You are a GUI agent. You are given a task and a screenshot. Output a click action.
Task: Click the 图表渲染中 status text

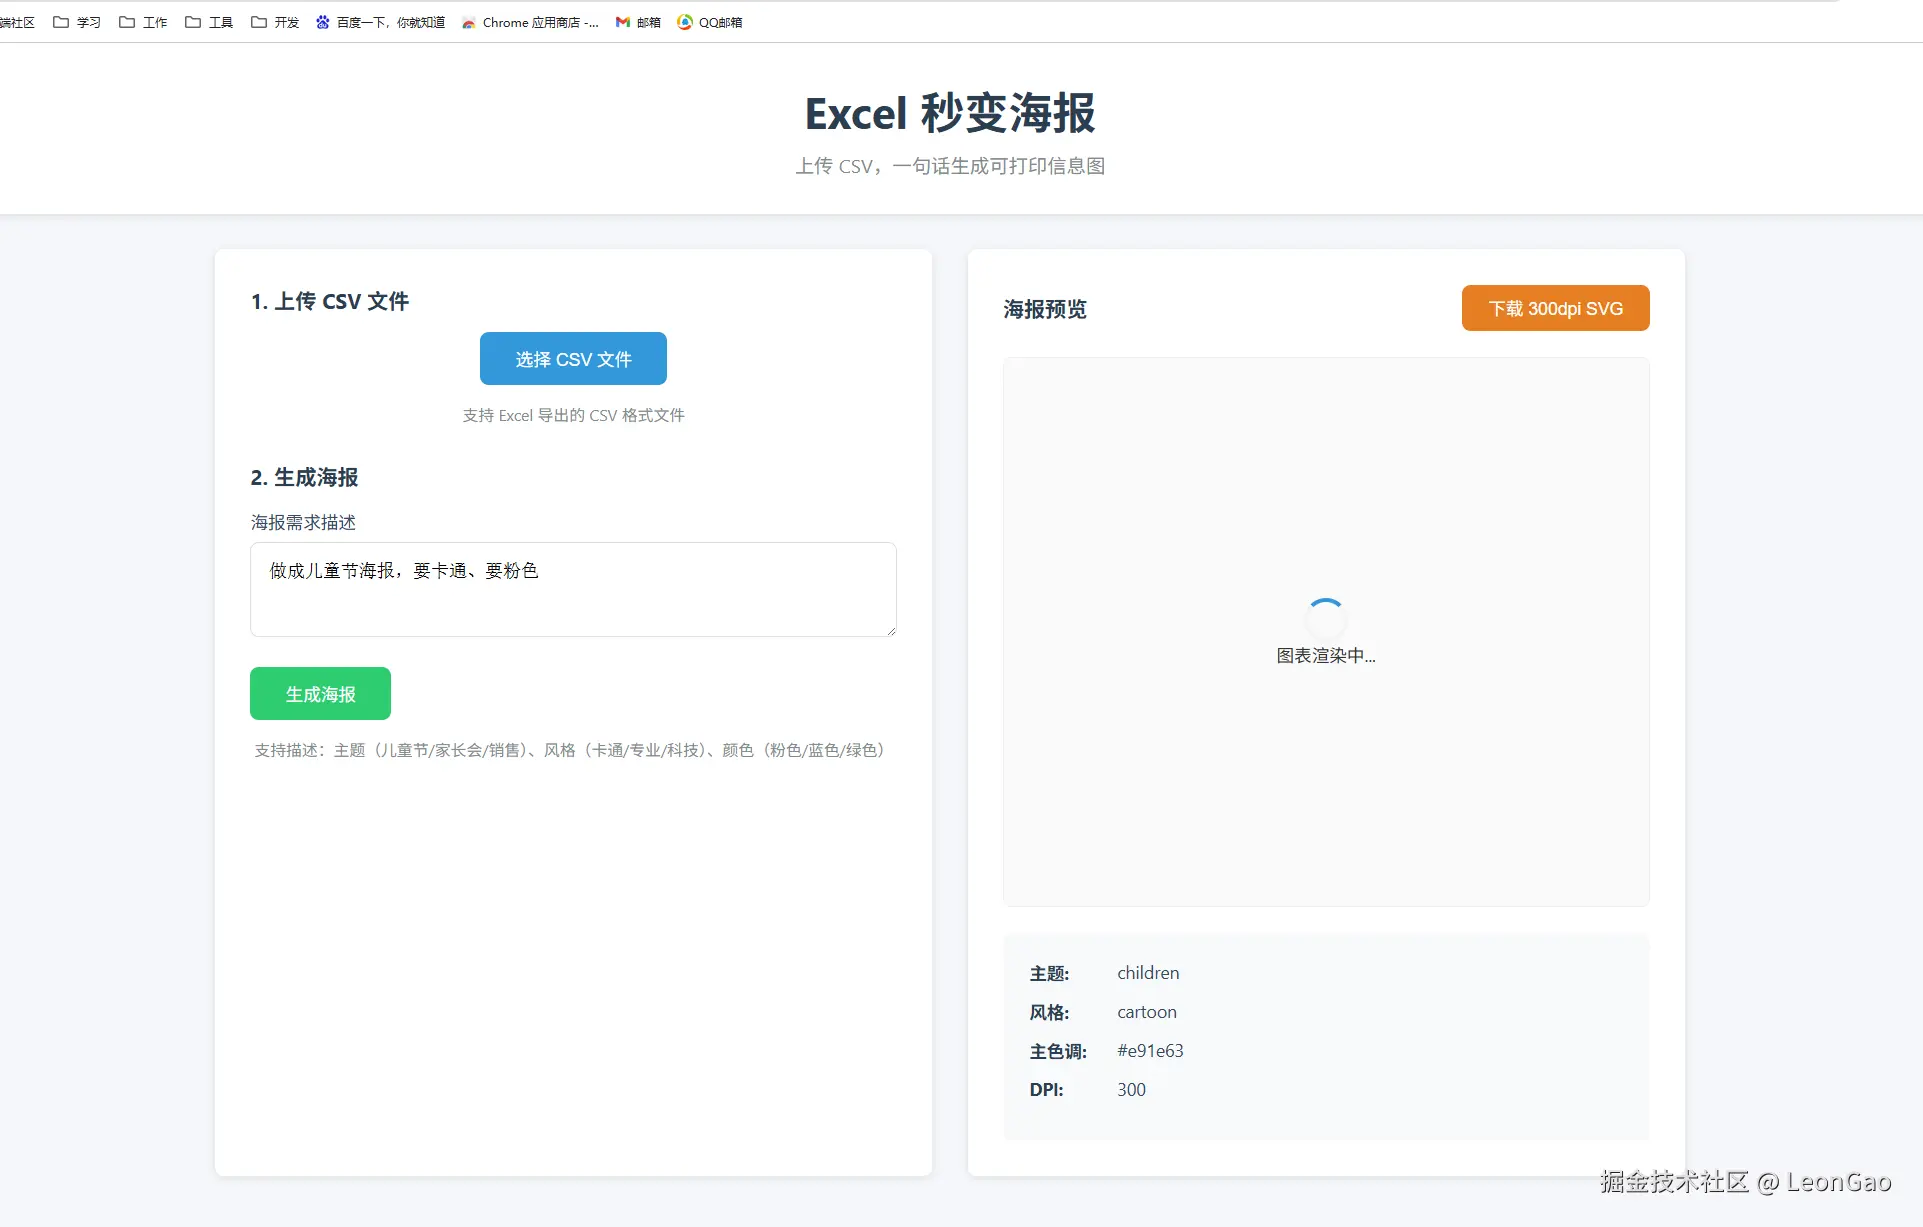point(1325,656)
